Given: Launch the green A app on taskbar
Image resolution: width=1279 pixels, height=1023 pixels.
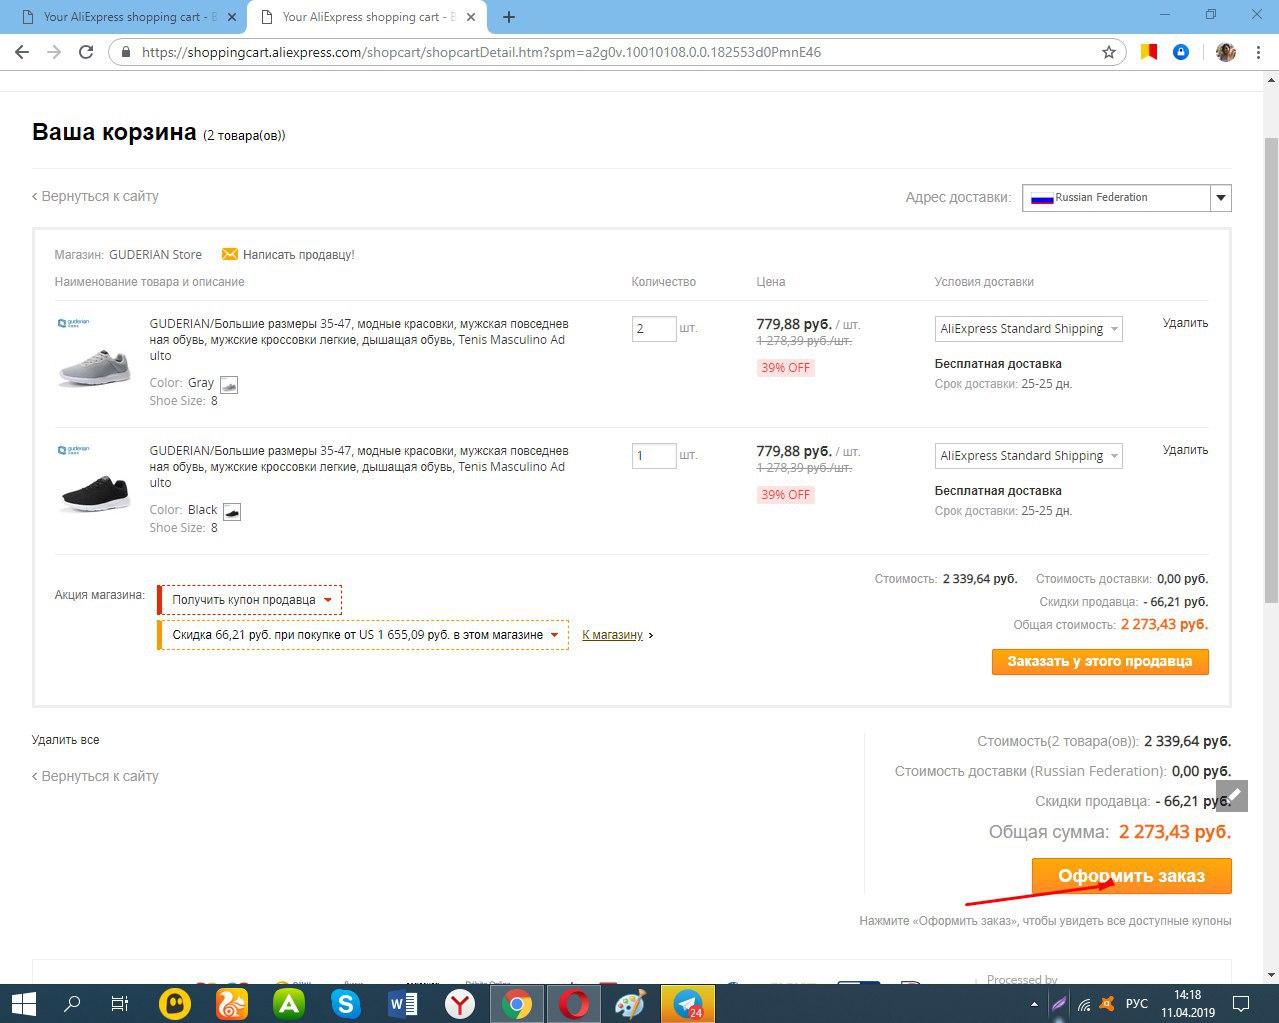Looking at the screenshot, I should coord(289,1003).
